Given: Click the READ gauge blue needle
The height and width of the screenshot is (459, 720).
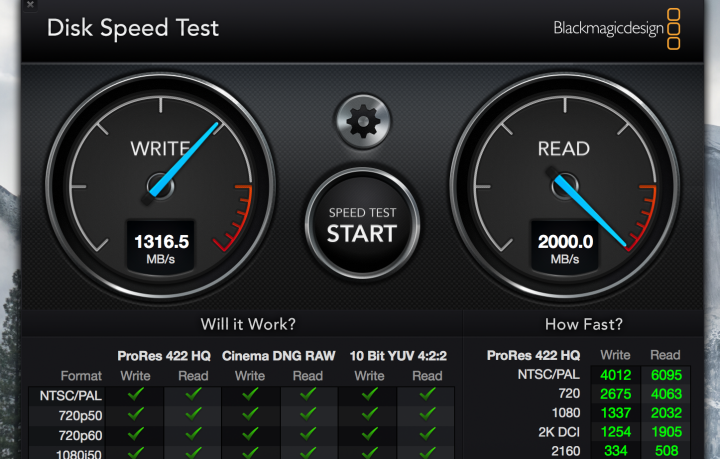Looking at the screenshot, I should (589, 211).
